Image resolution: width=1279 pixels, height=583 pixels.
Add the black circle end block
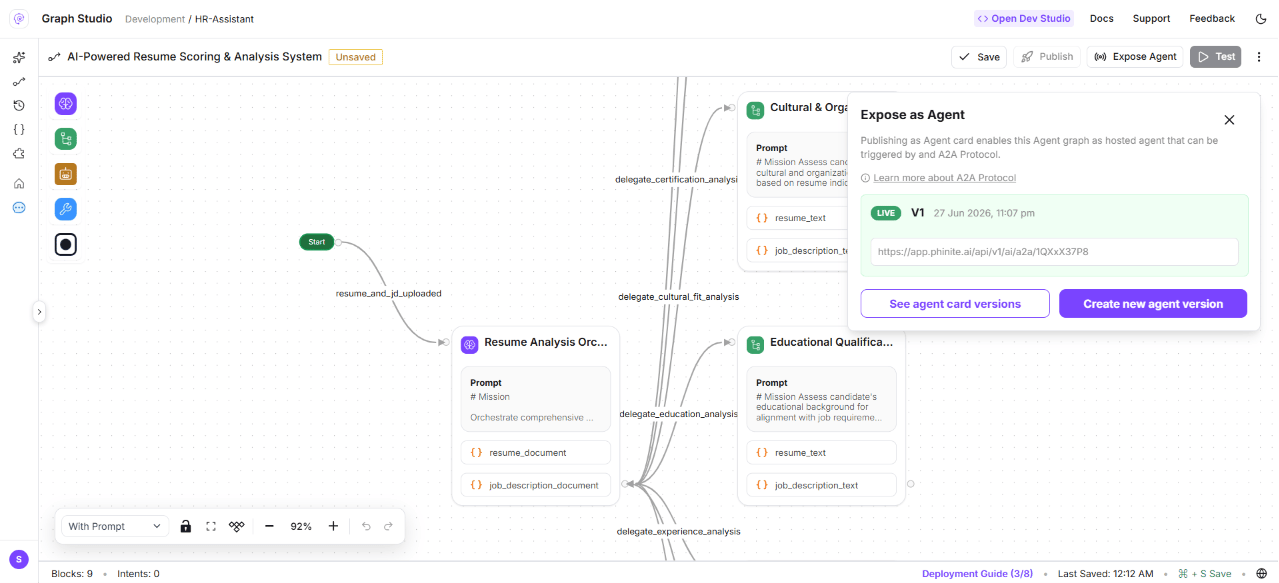coord(66,244)
